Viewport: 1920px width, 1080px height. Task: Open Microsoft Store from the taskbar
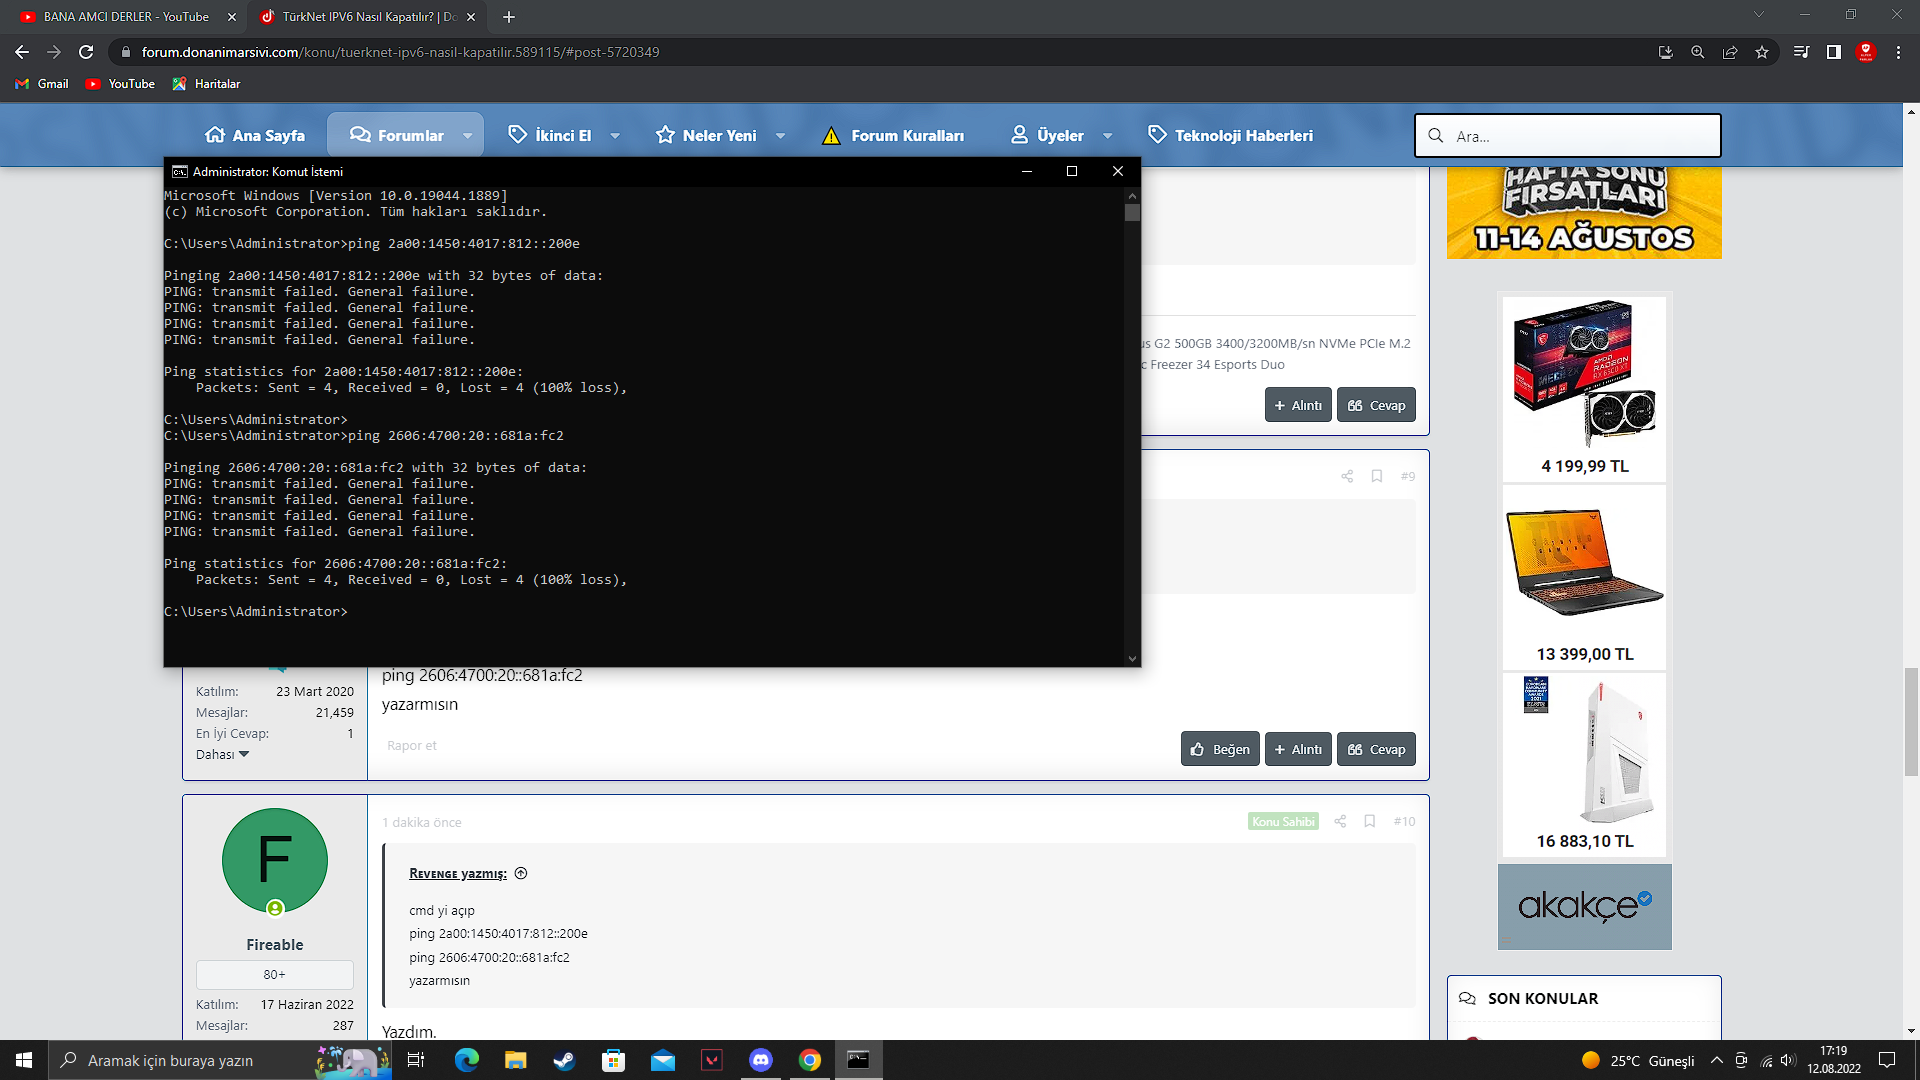click(613, 1060)
